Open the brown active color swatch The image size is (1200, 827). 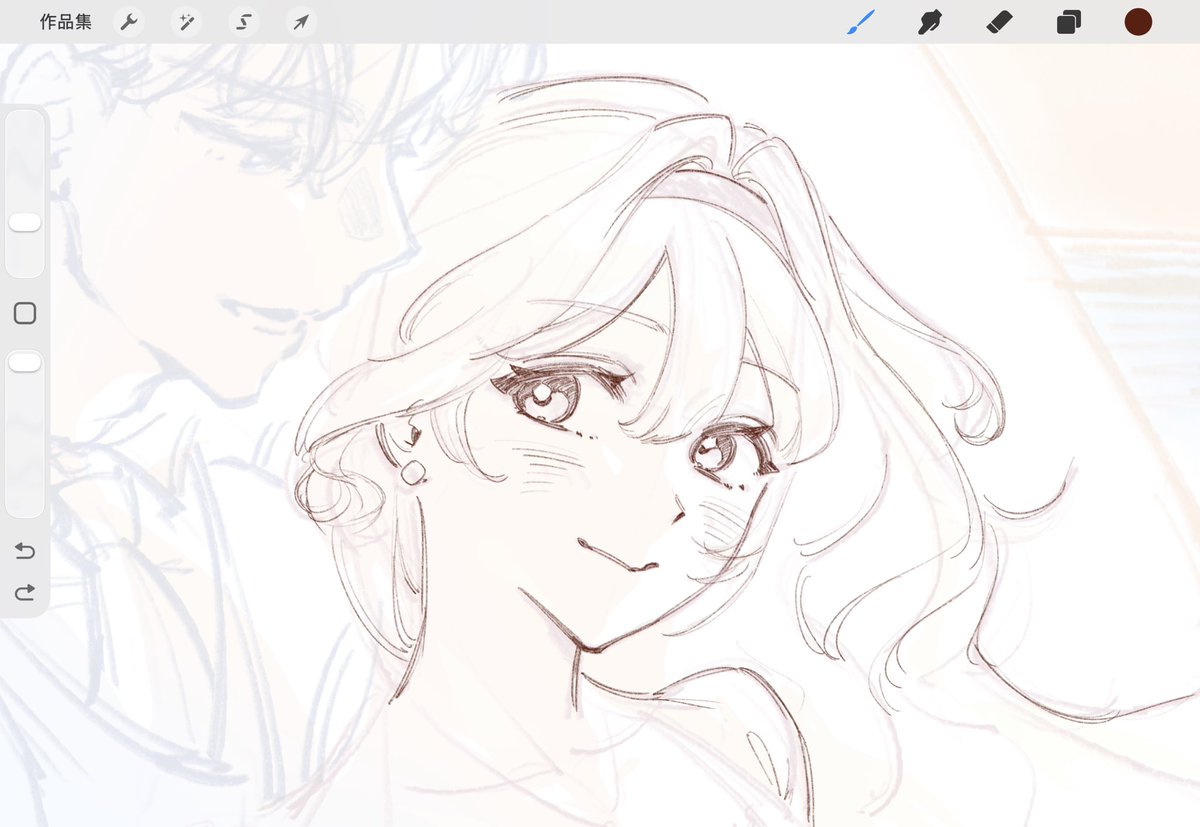(x=1138, y=22)
